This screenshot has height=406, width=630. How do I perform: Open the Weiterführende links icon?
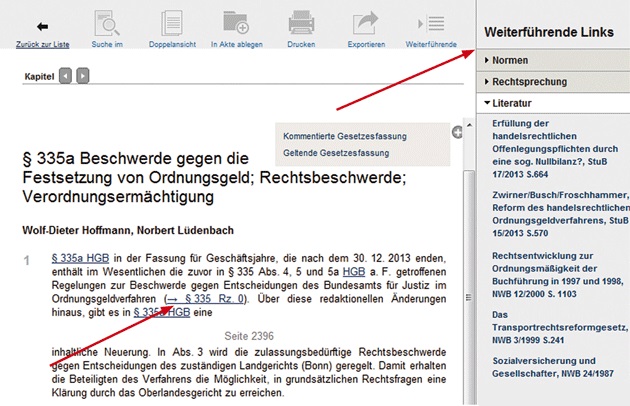point(431,24)
